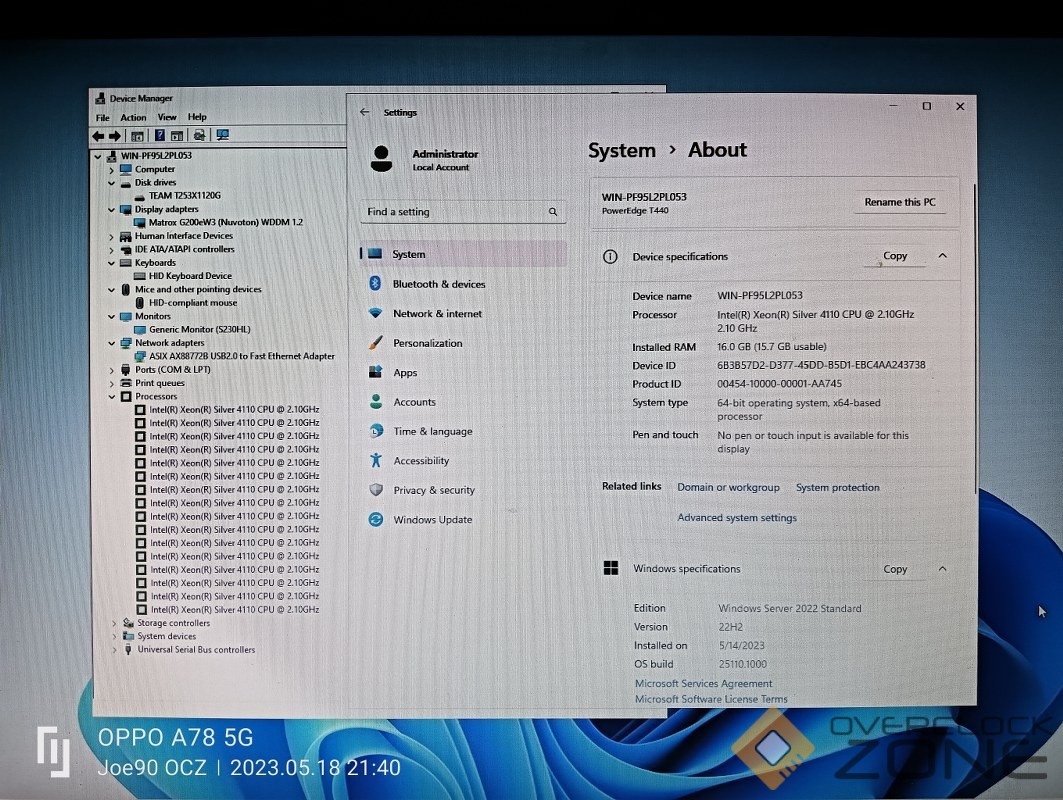
Task: Open Network & internet via its icon
Action: (x=376, y=313)
